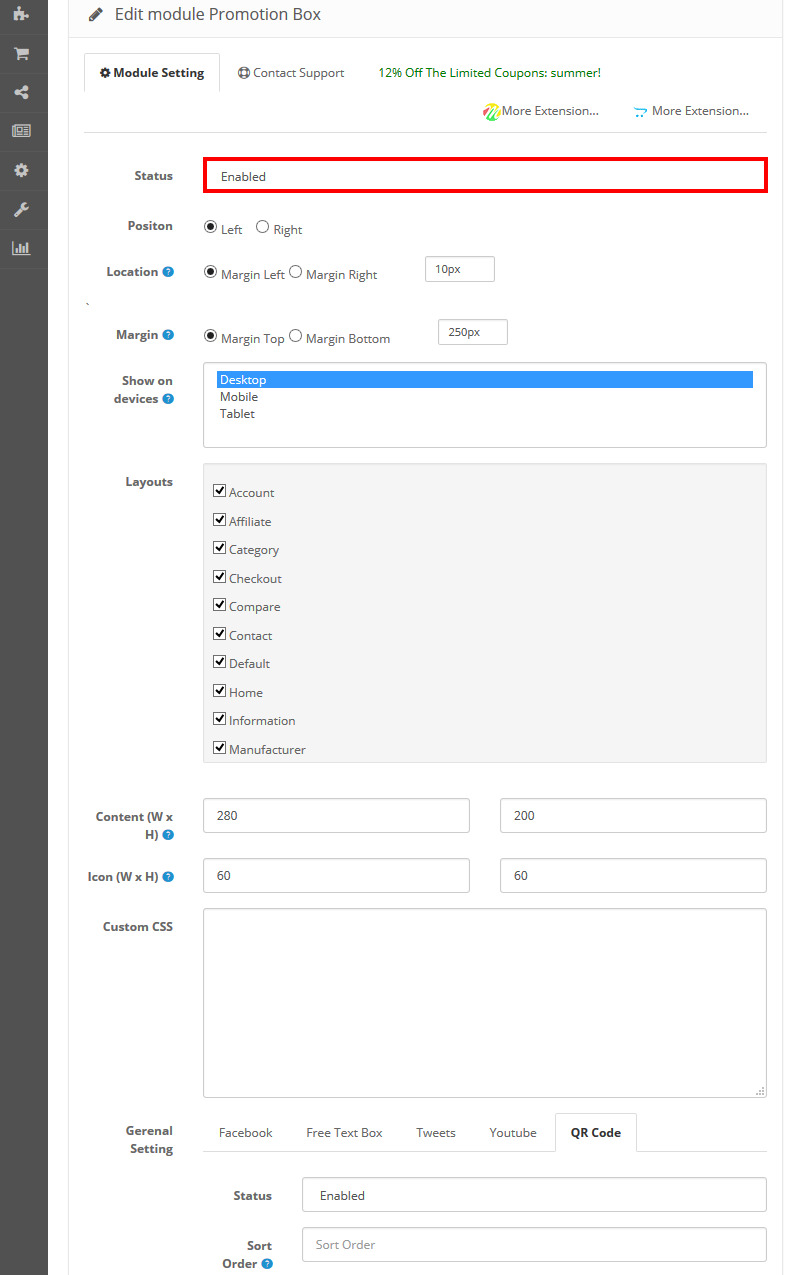Toggle the Manufacturer layout checkbox

[219, 748]
